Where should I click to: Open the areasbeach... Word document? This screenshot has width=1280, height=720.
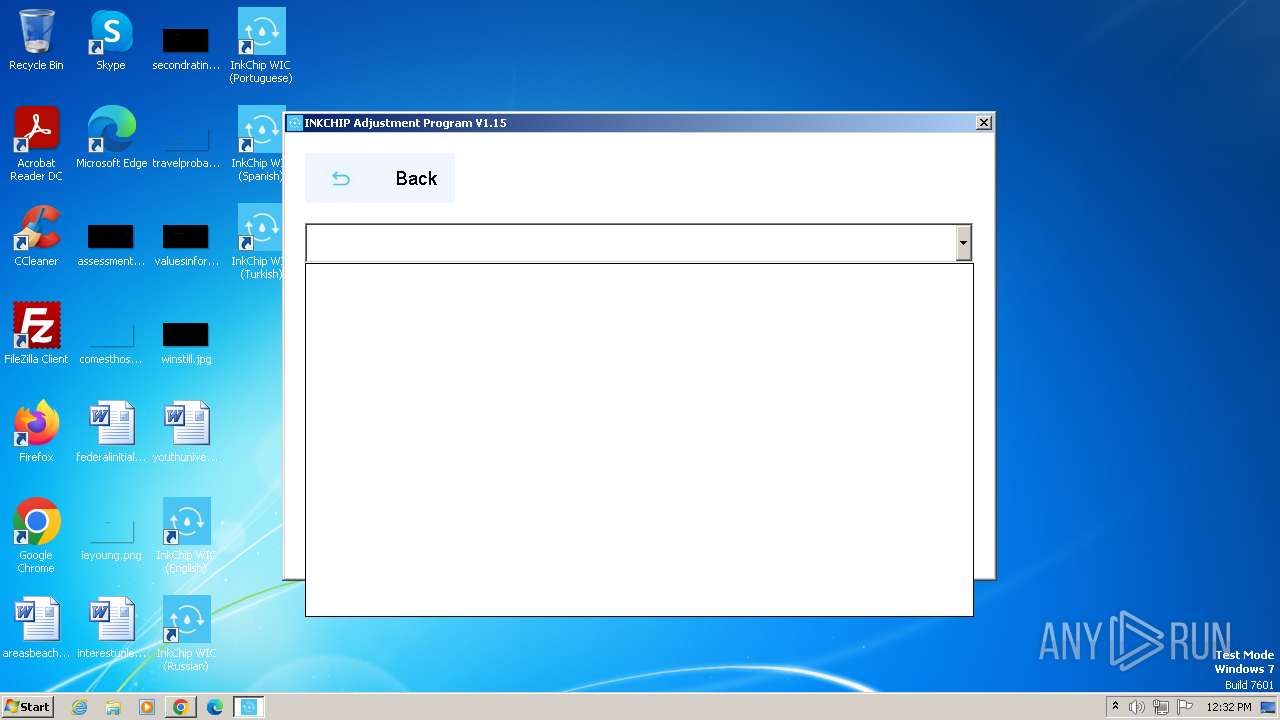(x=36, y=628)
